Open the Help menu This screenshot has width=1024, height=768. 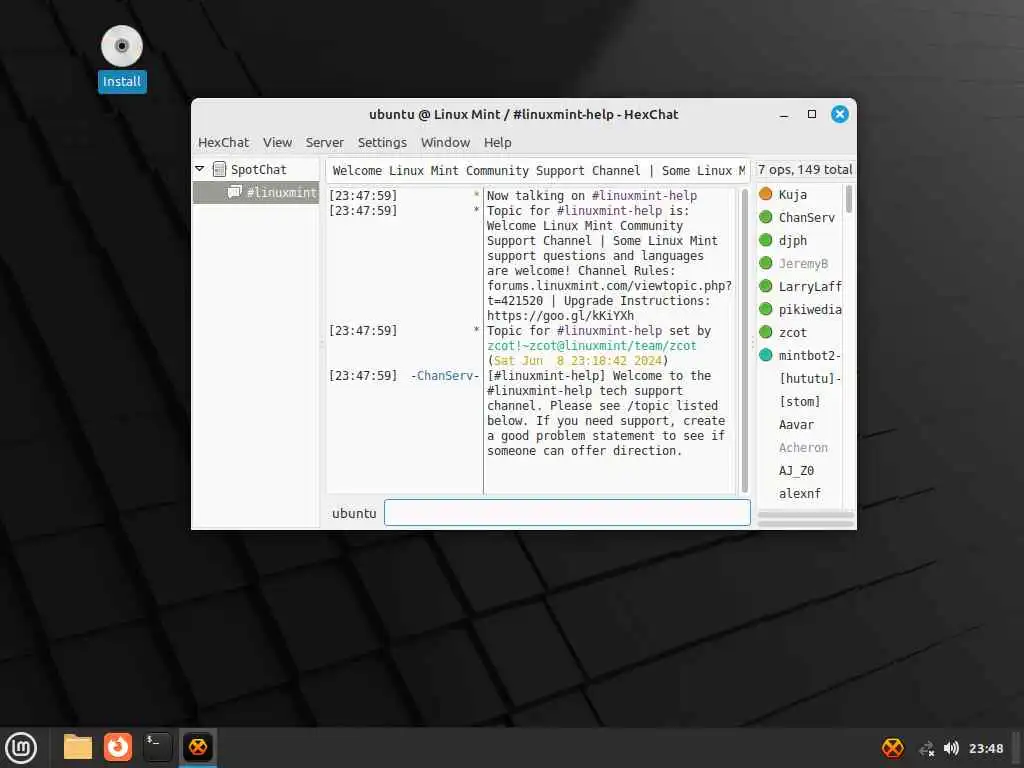pos(498,142)
